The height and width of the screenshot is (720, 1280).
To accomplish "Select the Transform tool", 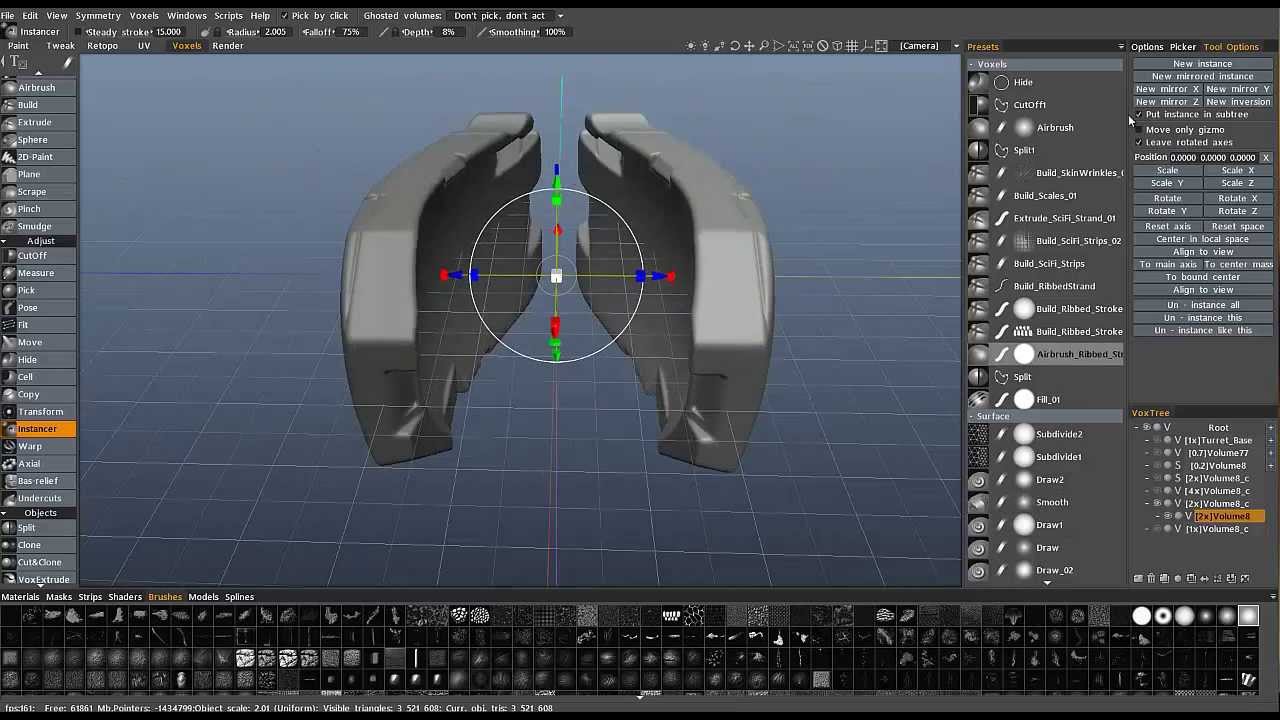I will coord(41,412).
